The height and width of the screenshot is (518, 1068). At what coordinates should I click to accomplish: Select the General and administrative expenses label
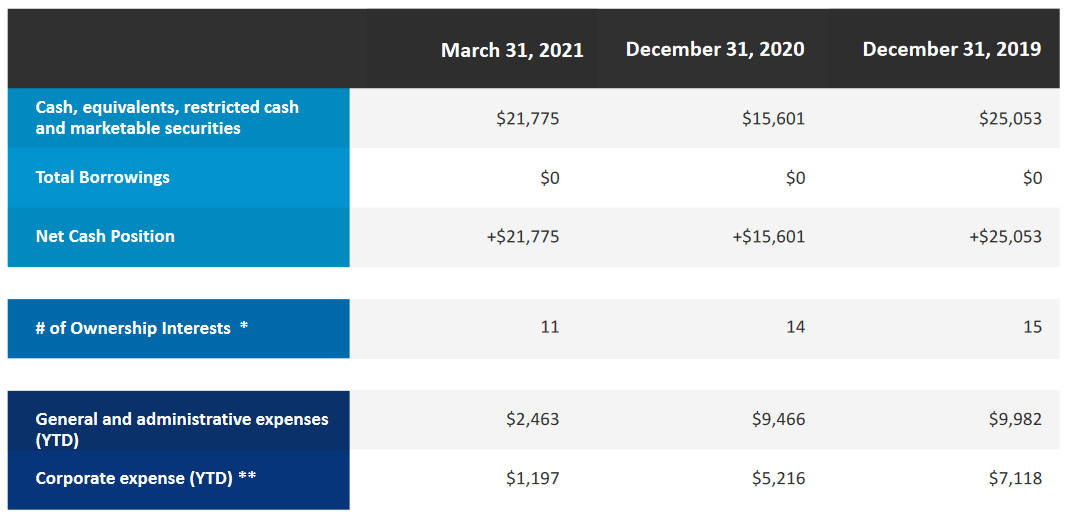pos(181,429)
